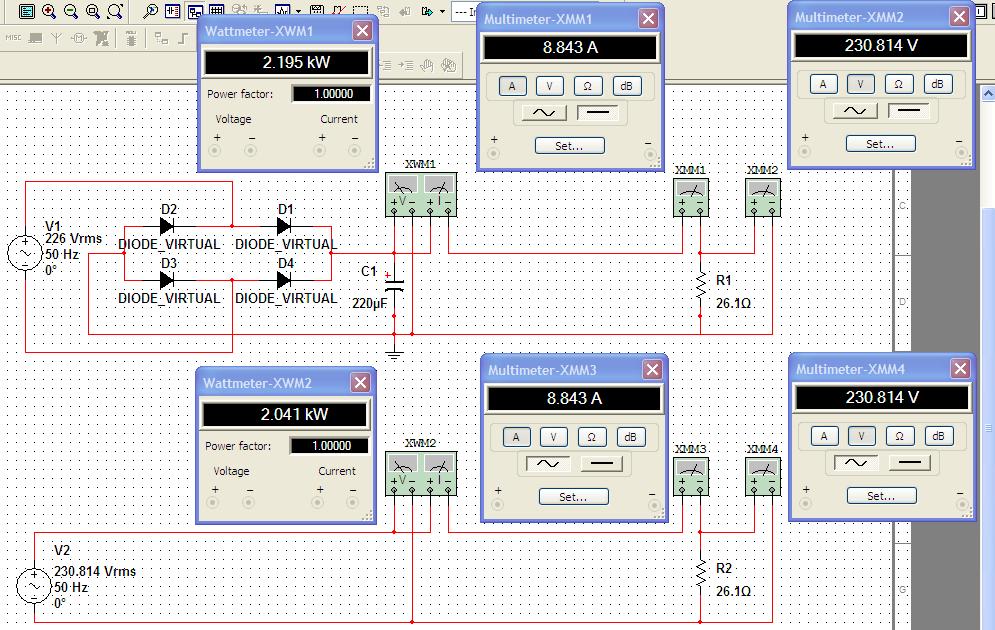Viewport: 995px width, 630px height.
Task: Click Wattmeter-XWM2 power factor value 1.00000
Action: [331, 446]
